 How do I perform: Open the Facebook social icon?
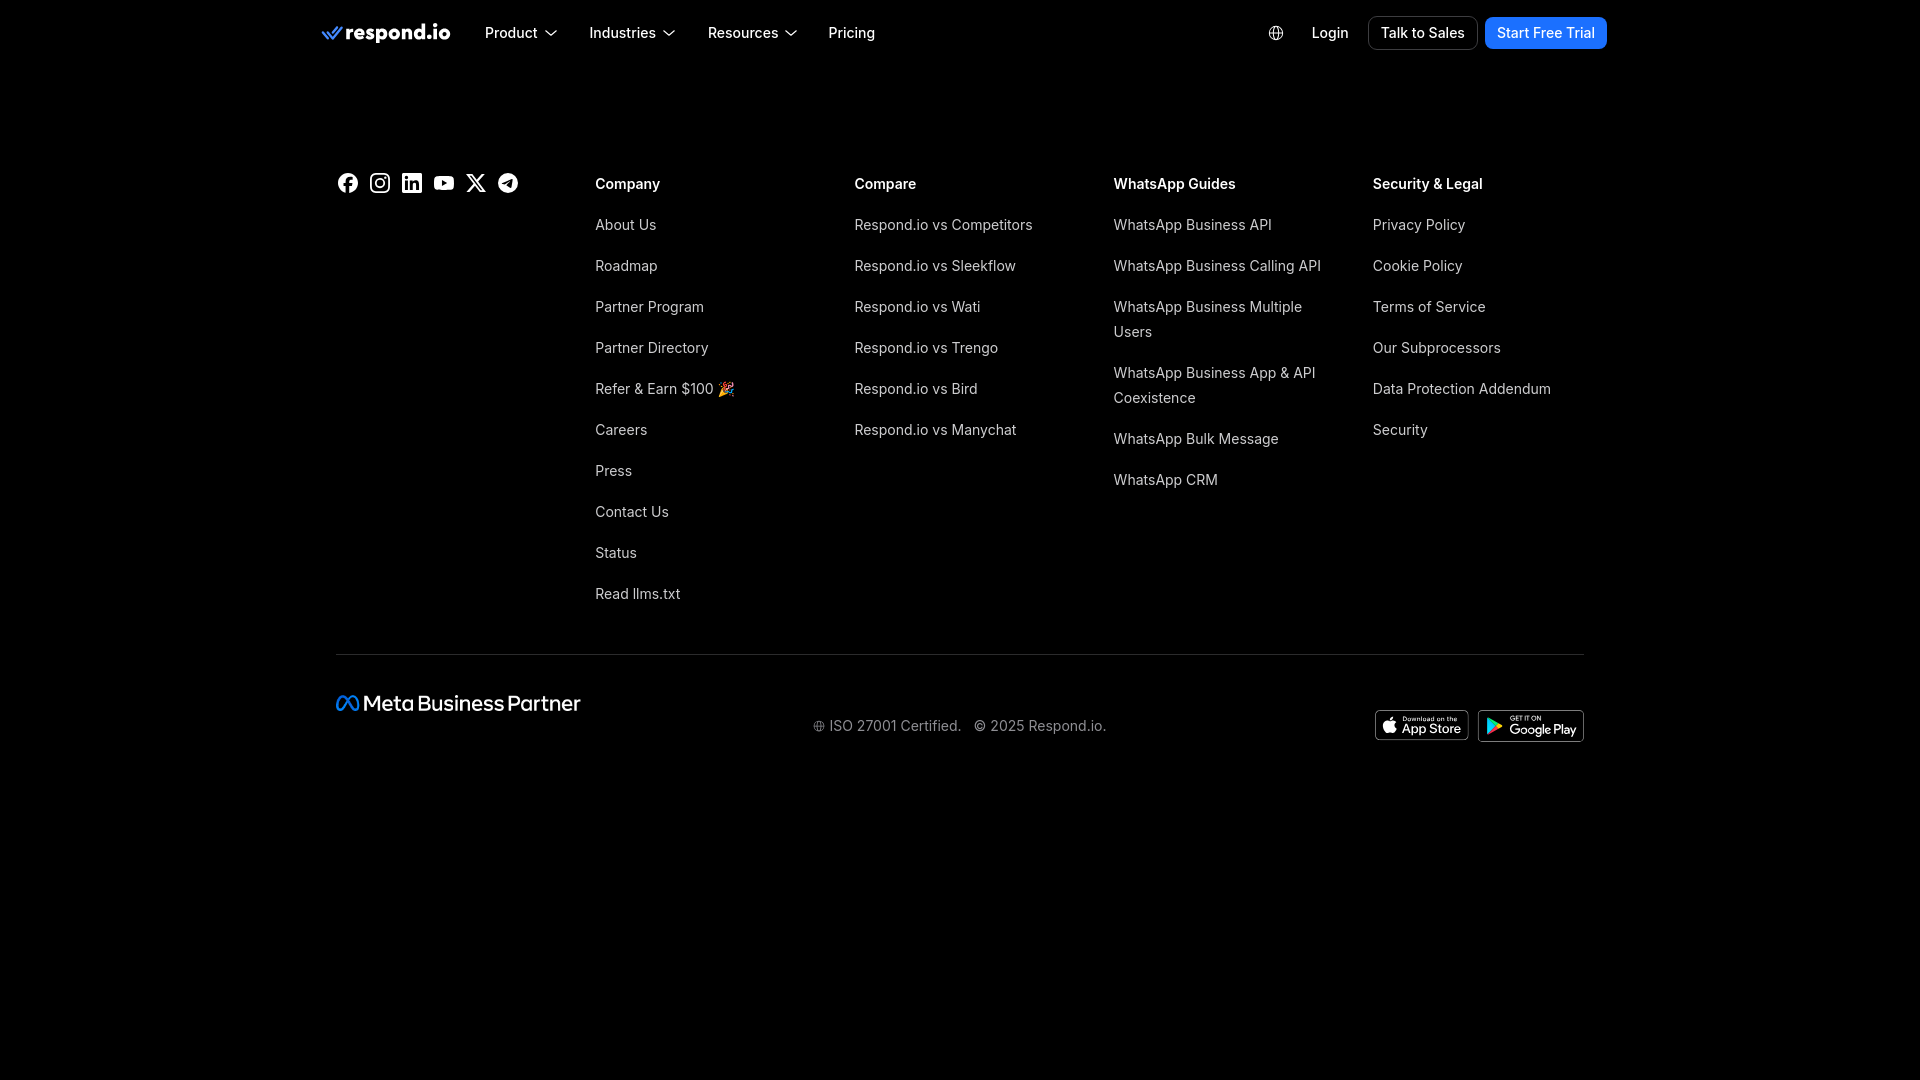pos(348,183)
